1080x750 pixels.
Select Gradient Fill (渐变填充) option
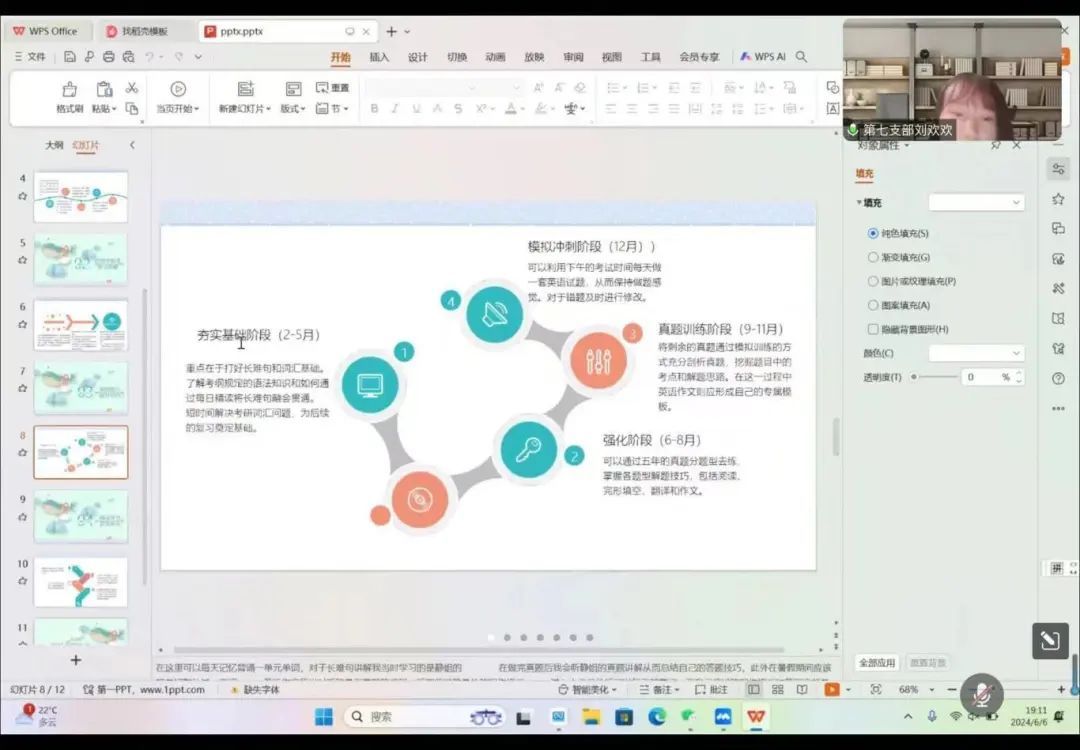click(873, 257)
